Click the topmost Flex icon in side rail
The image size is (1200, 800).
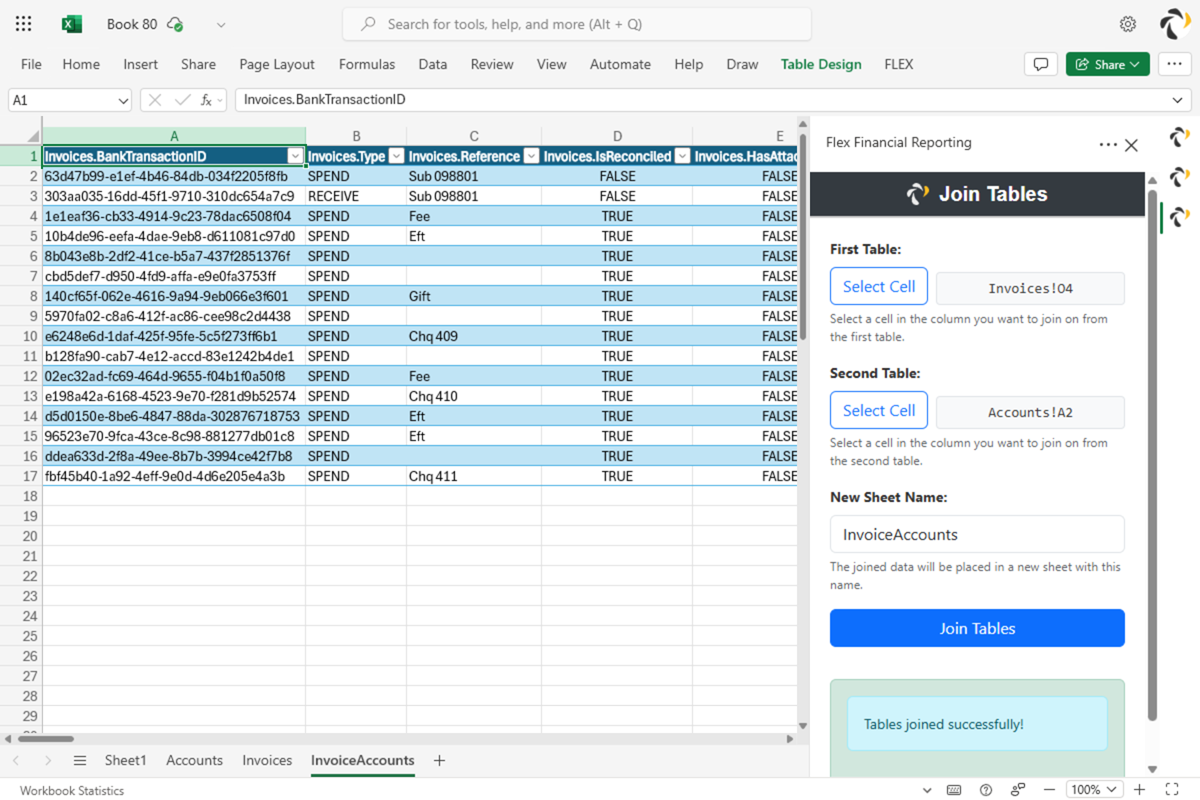tap(1180, 136)
